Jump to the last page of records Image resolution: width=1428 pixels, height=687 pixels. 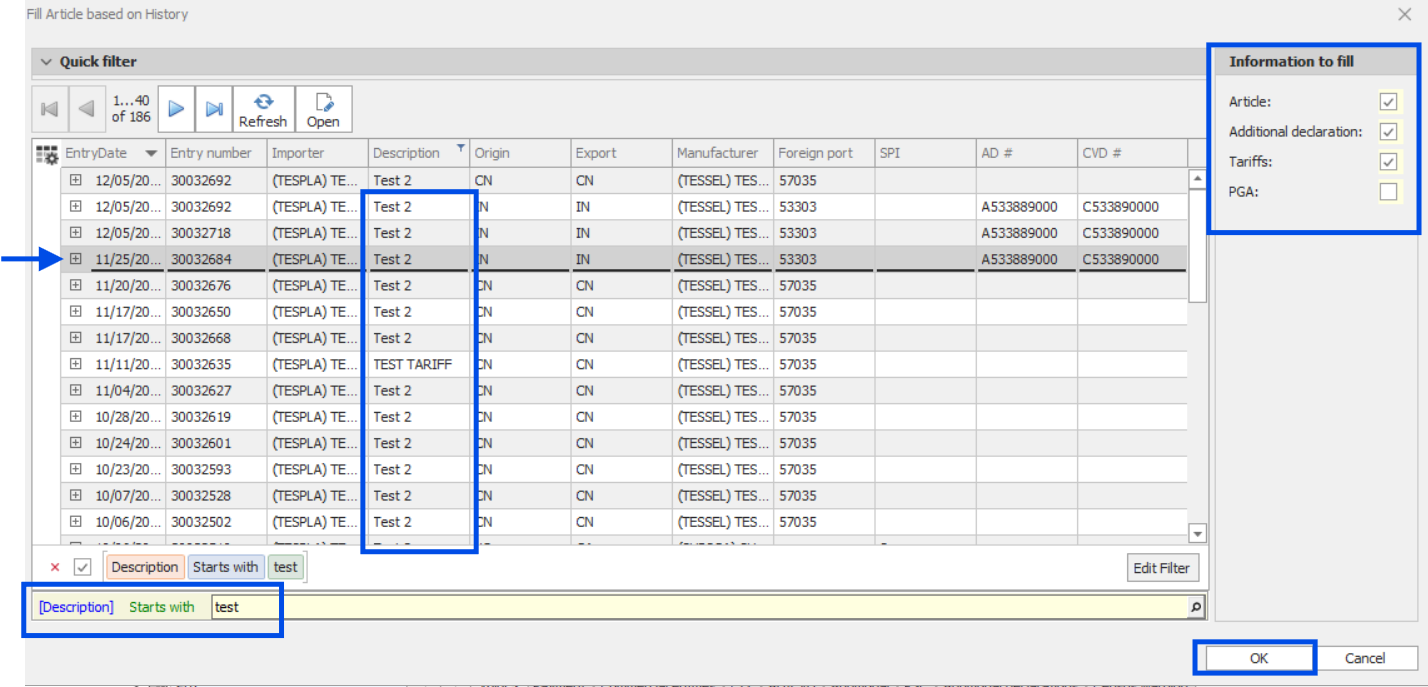tap(213, 108)
